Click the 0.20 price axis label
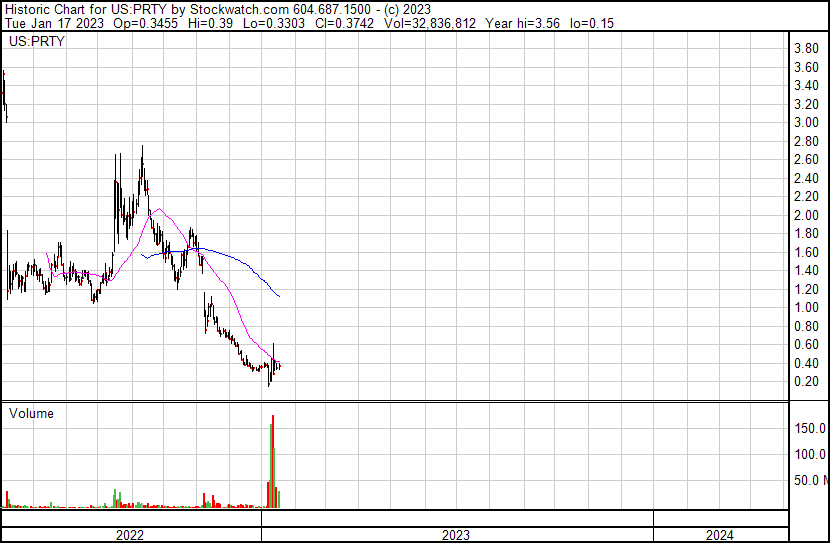 click(x=806, y=382)
